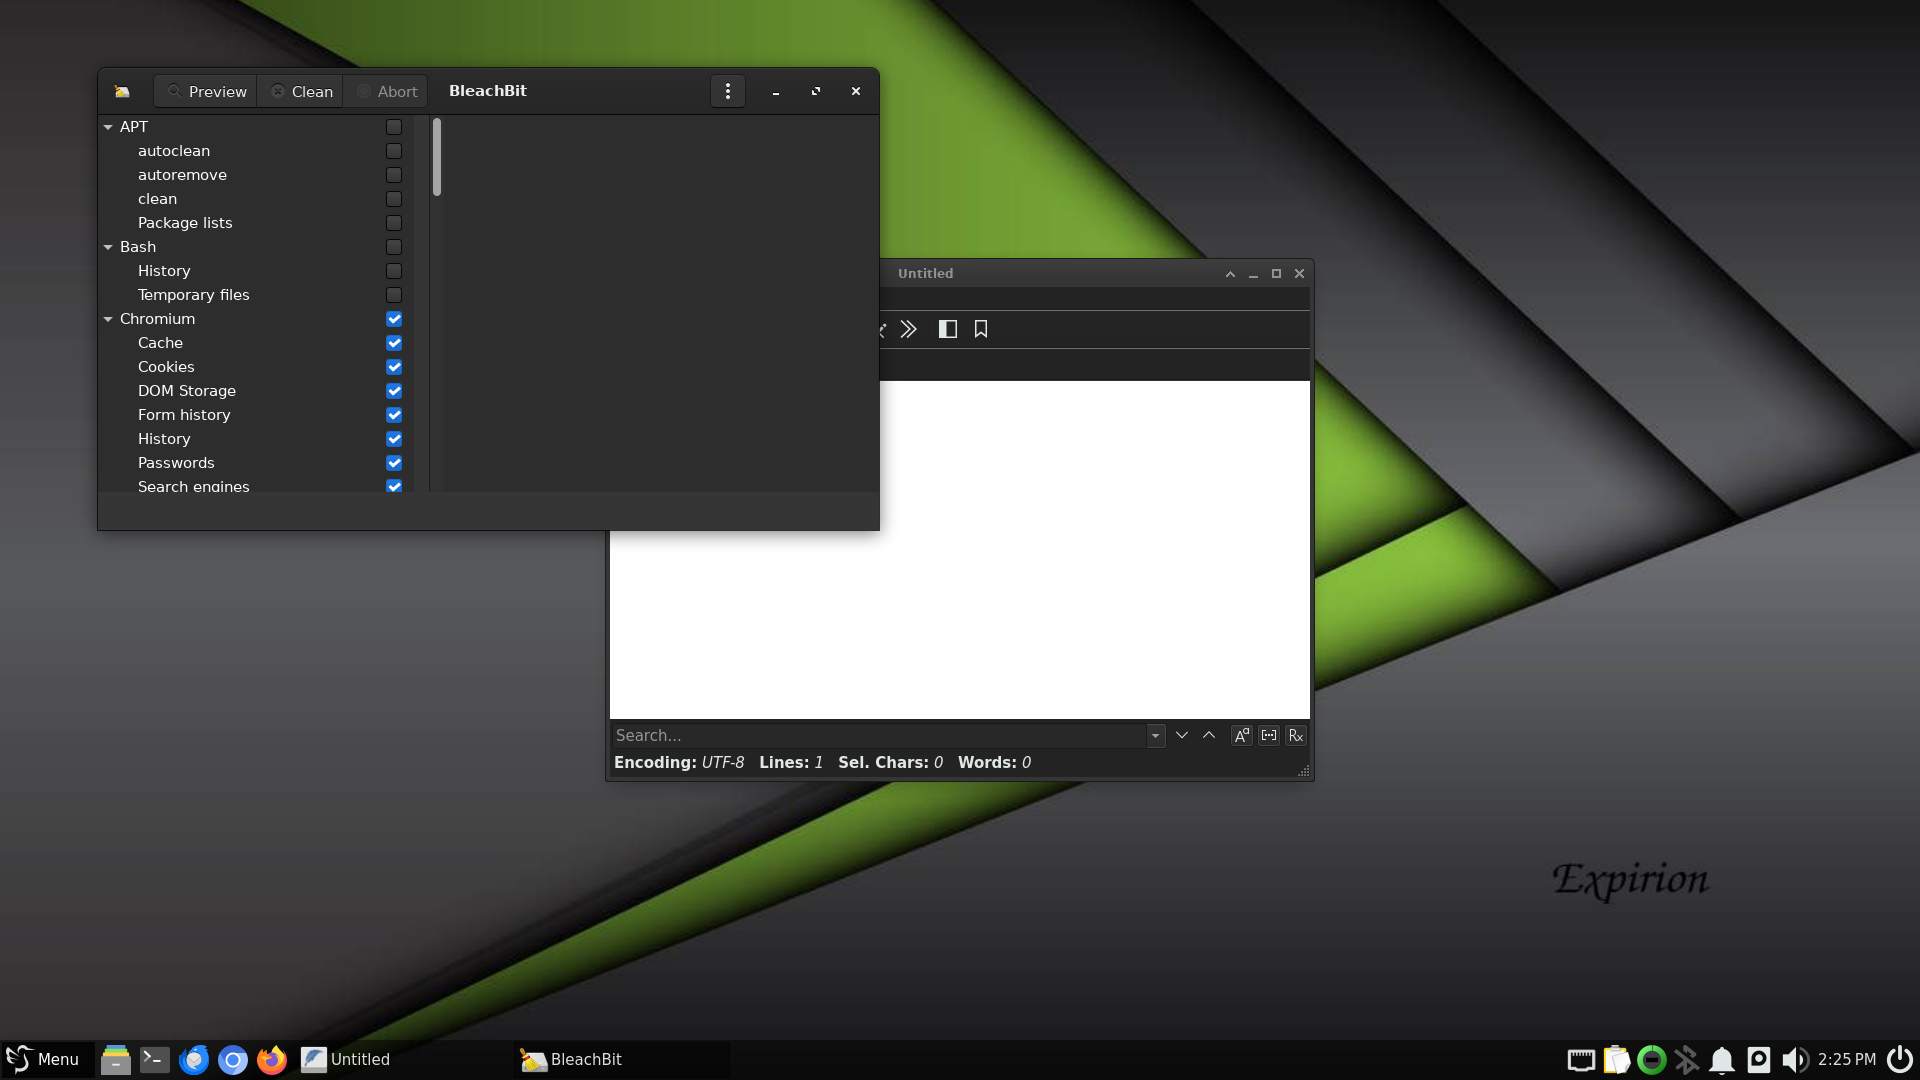Uncheck the Chromium Passwords option
Viewport: 1920px width, 1080px height.
click(x=394, y=463)
